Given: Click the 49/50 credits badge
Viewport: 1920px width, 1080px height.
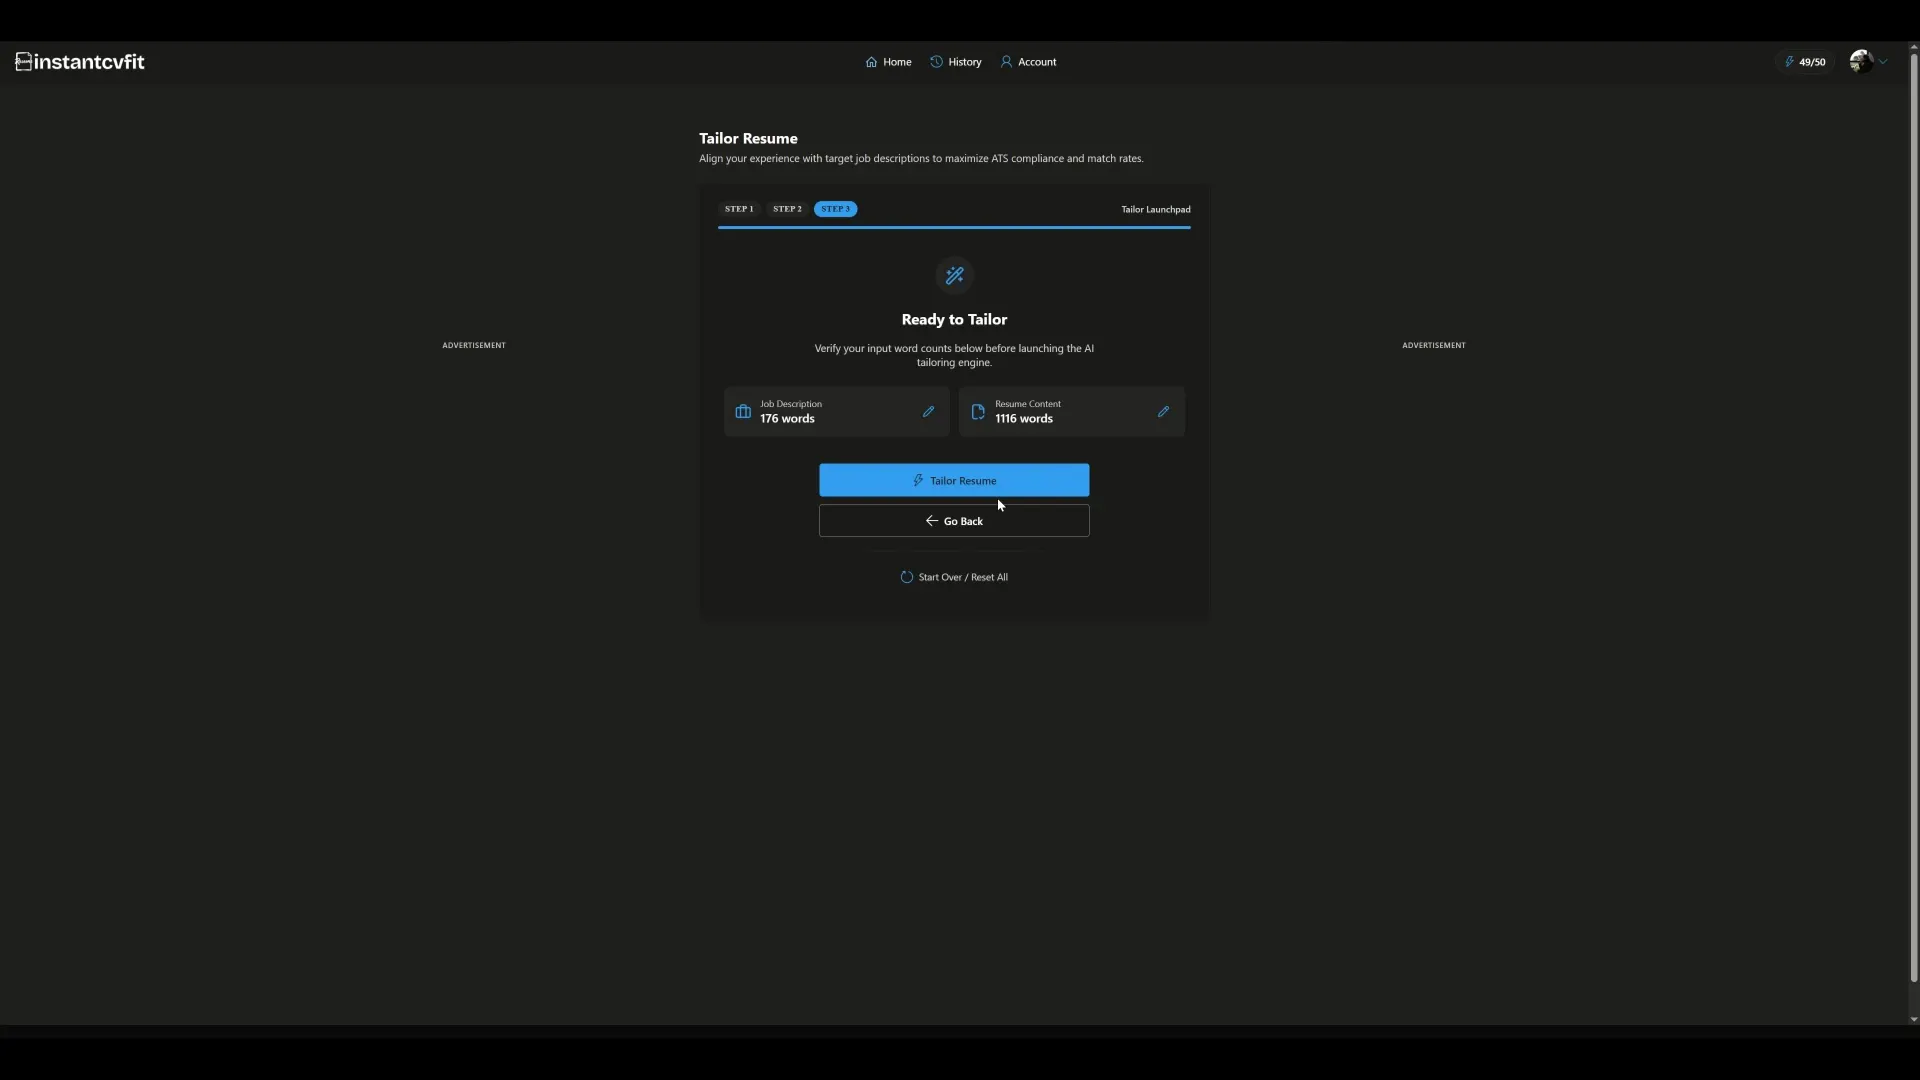Looking at the screenshot, I should (1805, 62).
